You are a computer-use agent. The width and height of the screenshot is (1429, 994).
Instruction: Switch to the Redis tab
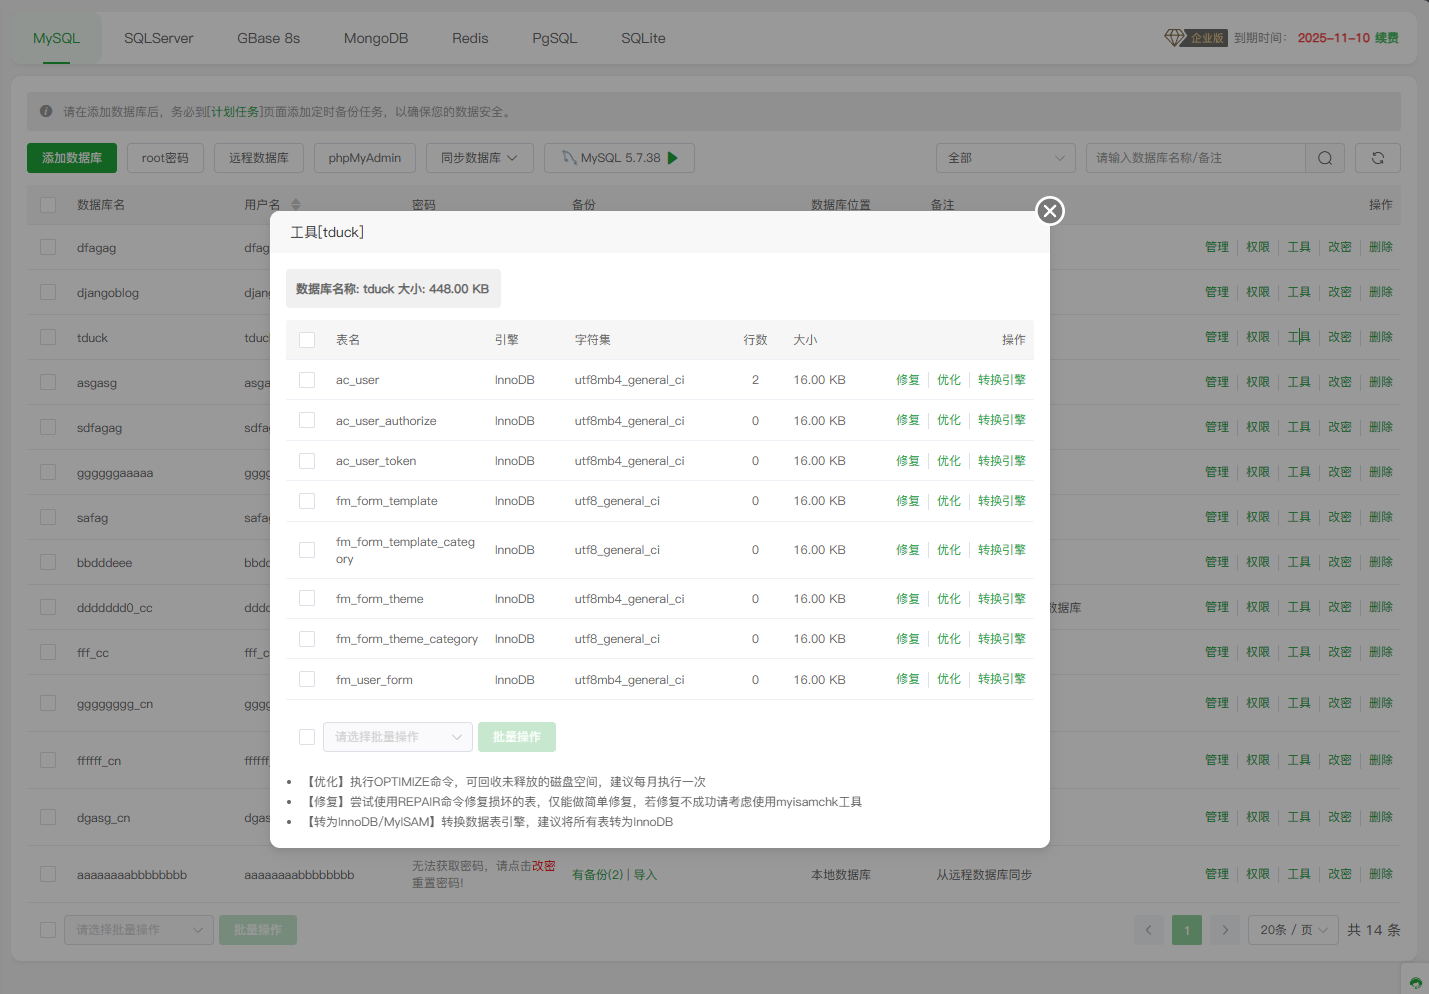(x=470, y=38)
